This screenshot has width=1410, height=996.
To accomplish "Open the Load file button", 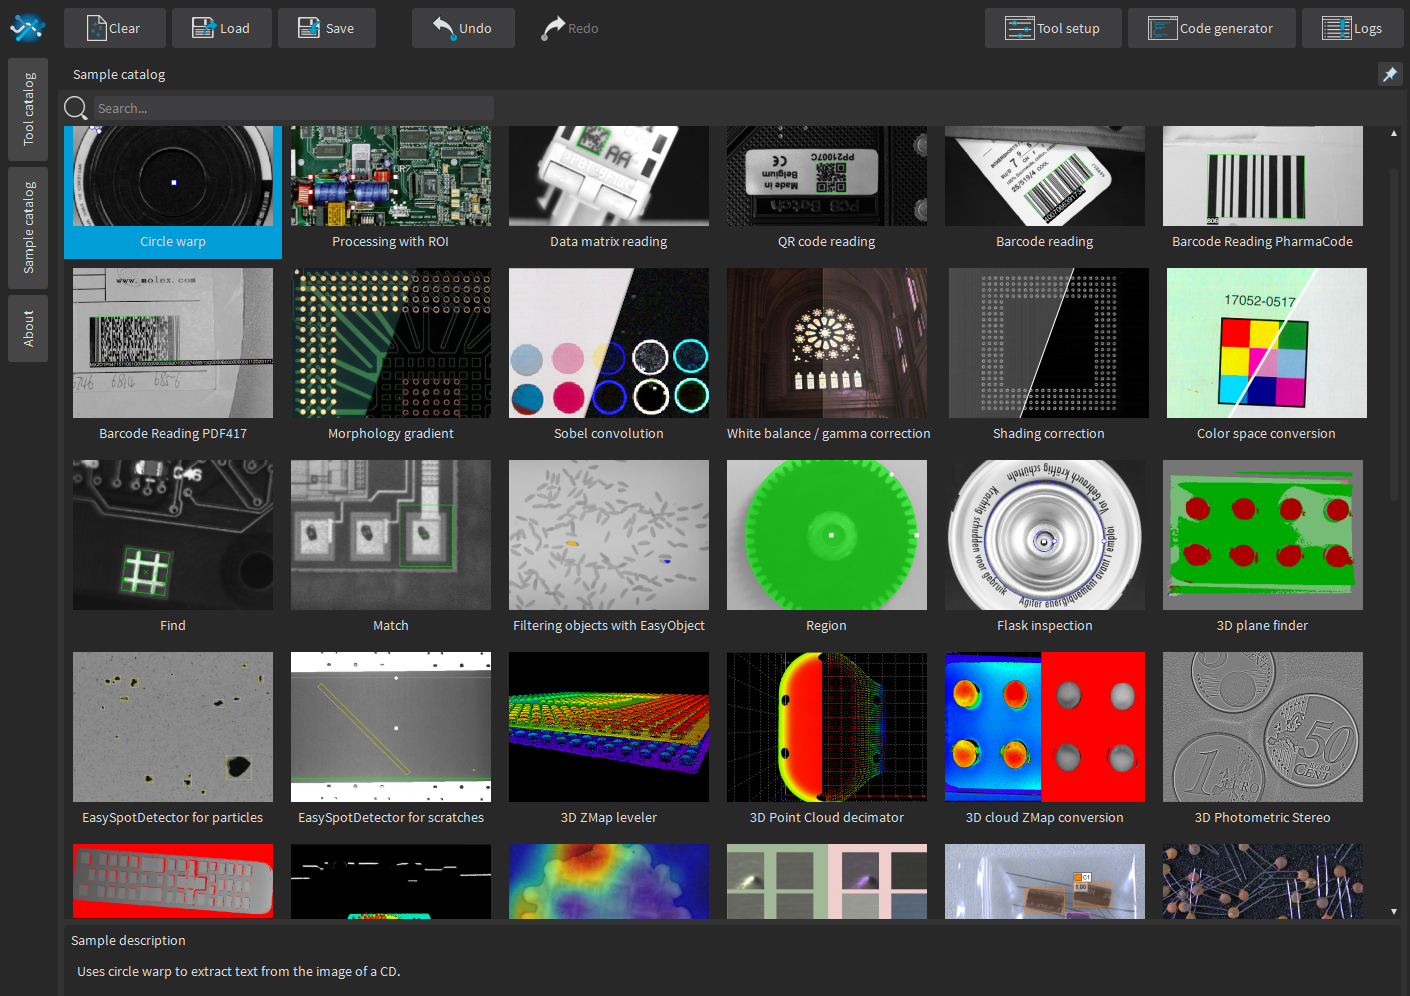I will (x=221, y=28).
